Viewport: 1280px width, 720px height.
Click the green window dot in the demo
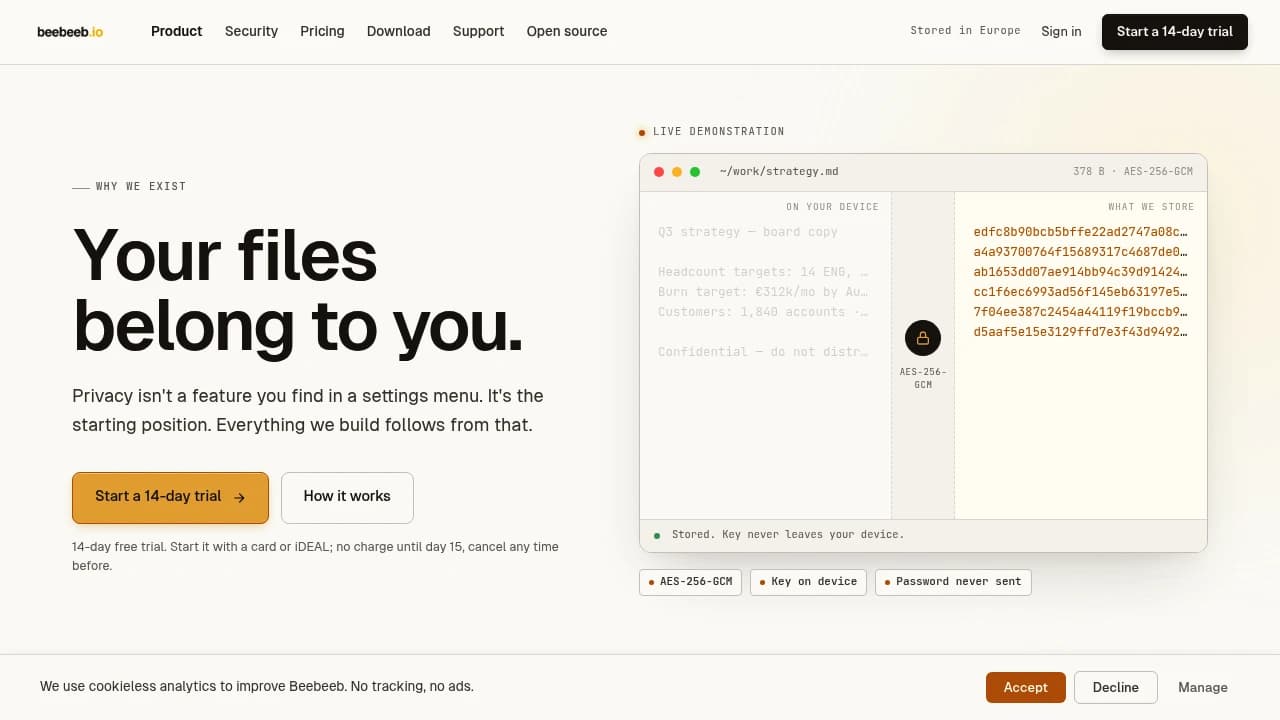(695, 172)
